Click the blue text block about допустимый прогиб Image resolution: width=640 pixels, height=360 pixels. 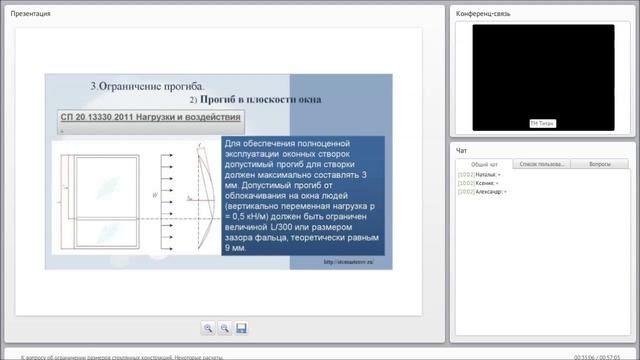coord(303,196)
